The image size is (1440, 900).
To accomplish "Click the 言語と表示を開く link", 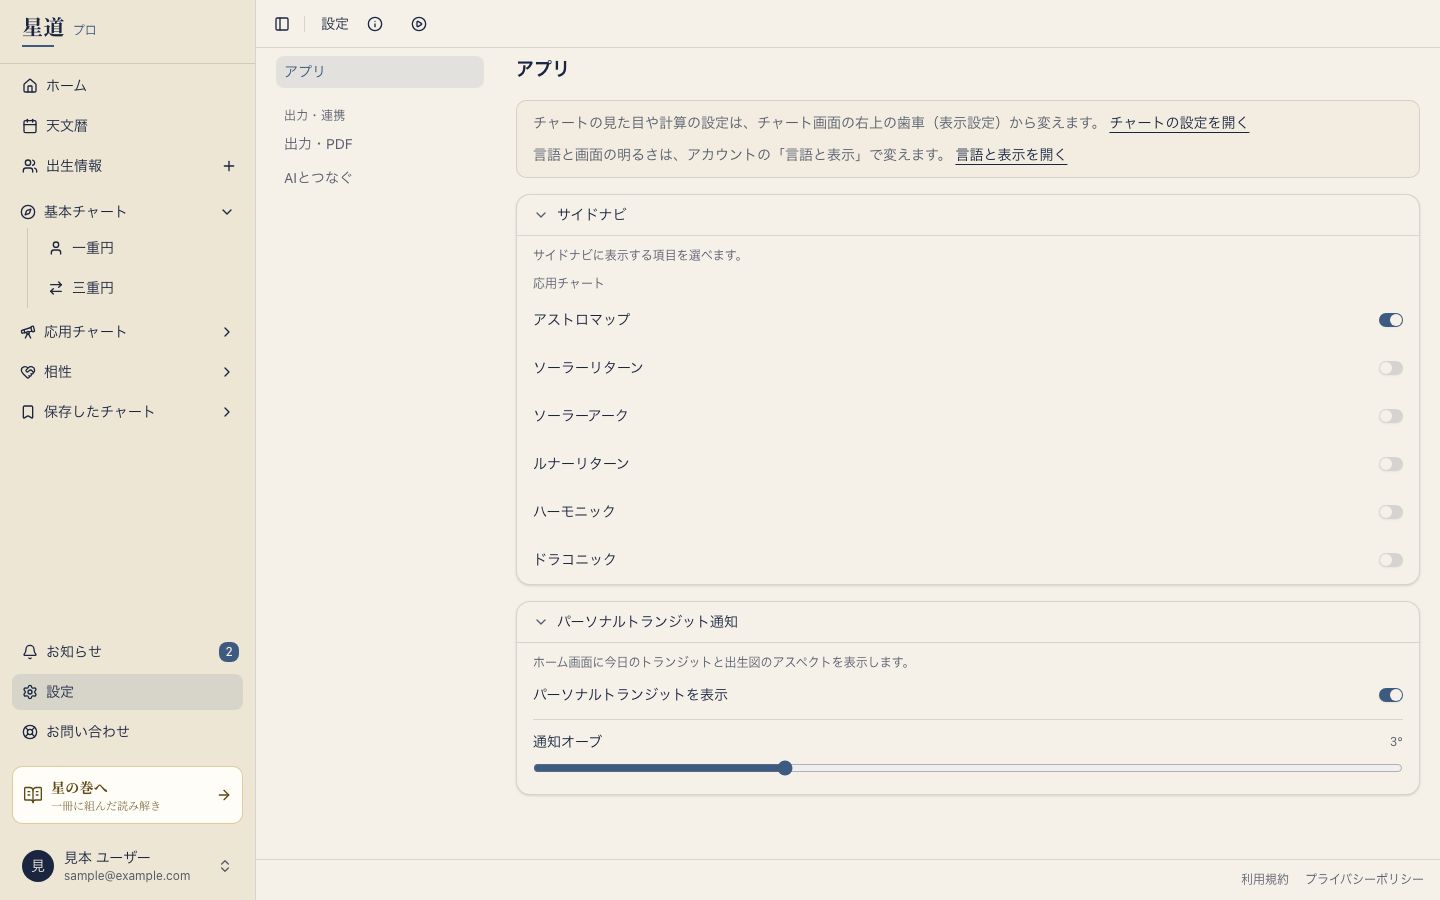I will (1011, 155).
